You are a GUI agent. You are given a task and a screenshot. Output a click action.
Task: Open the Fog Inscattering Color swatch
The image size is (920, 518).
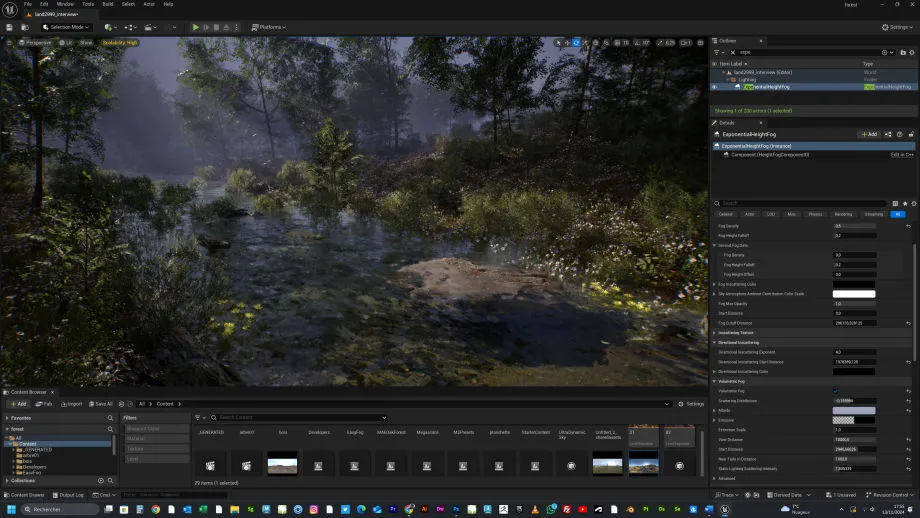[x=854, y=285]
